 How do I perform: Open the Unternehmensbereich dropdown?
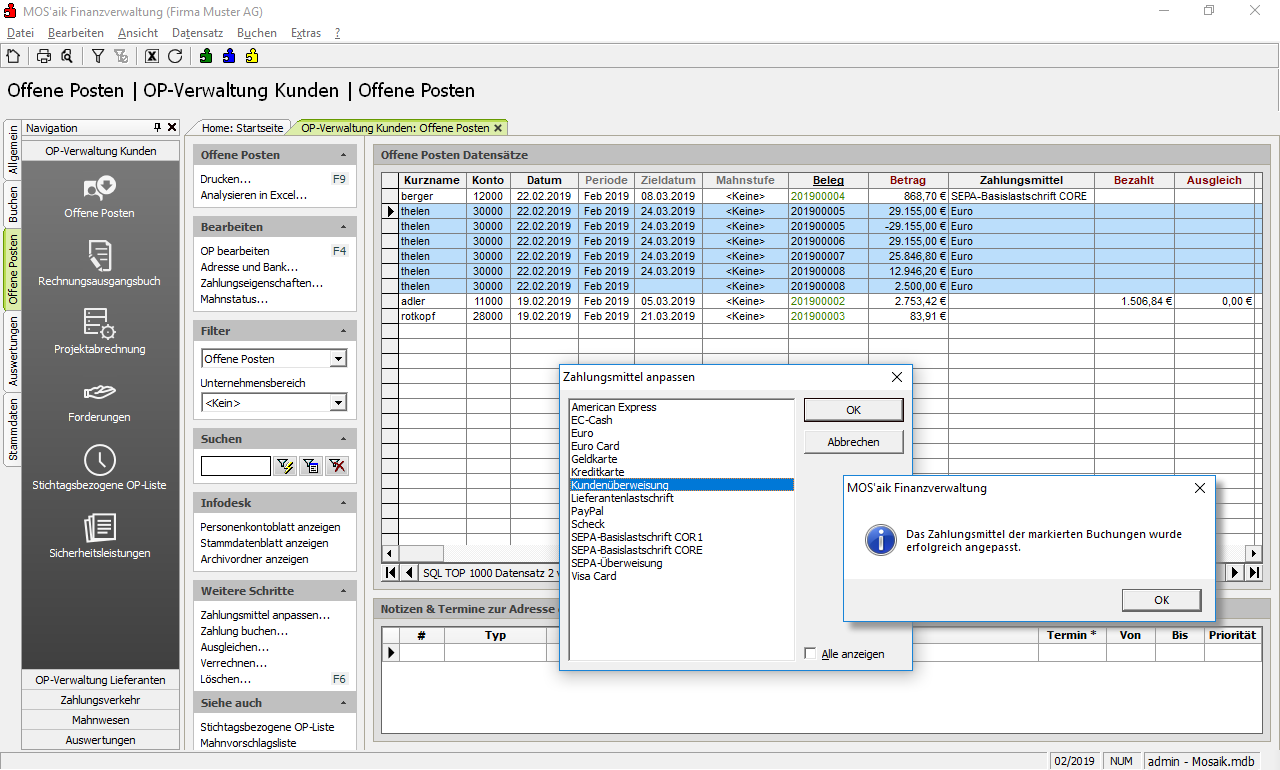pos(339,403)
